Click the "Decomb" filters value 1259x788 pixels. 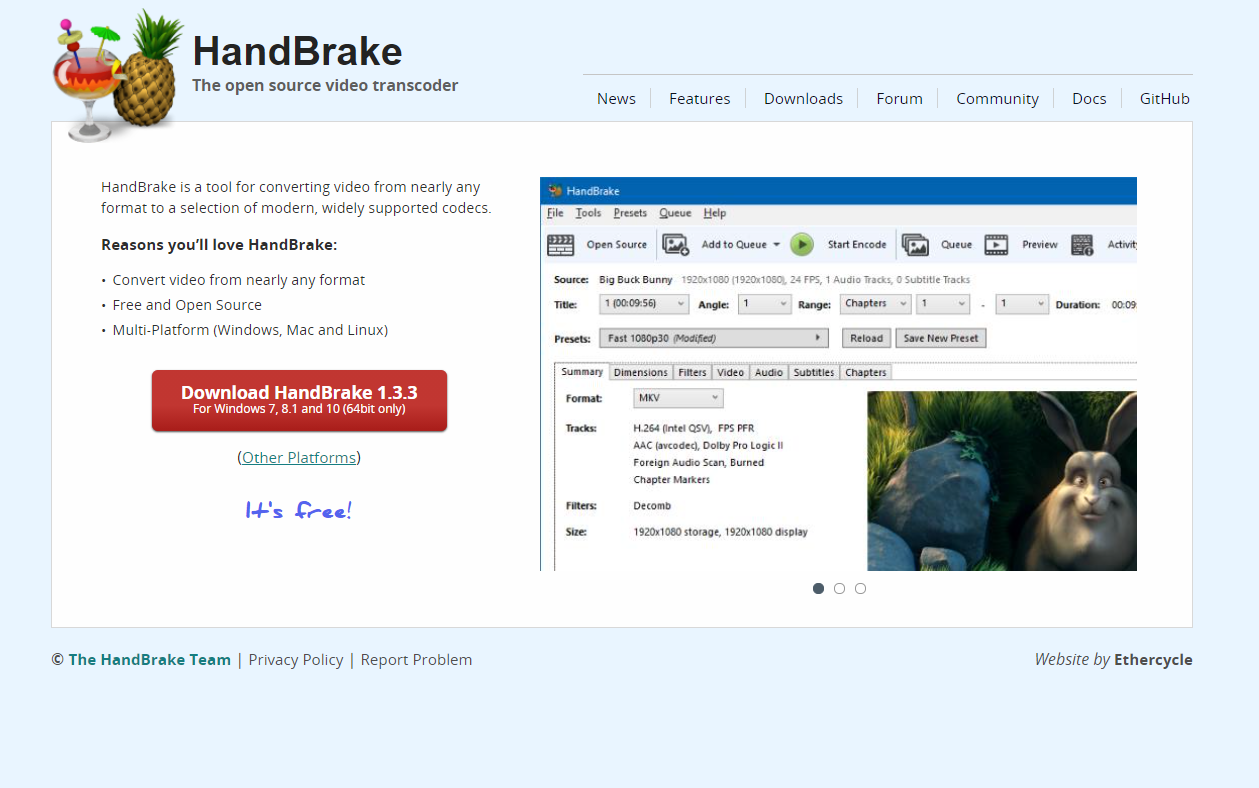652,506
